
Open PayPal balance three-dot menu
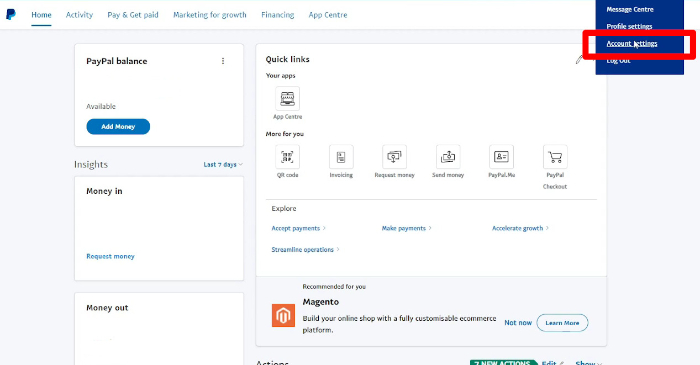click(223, 61)
